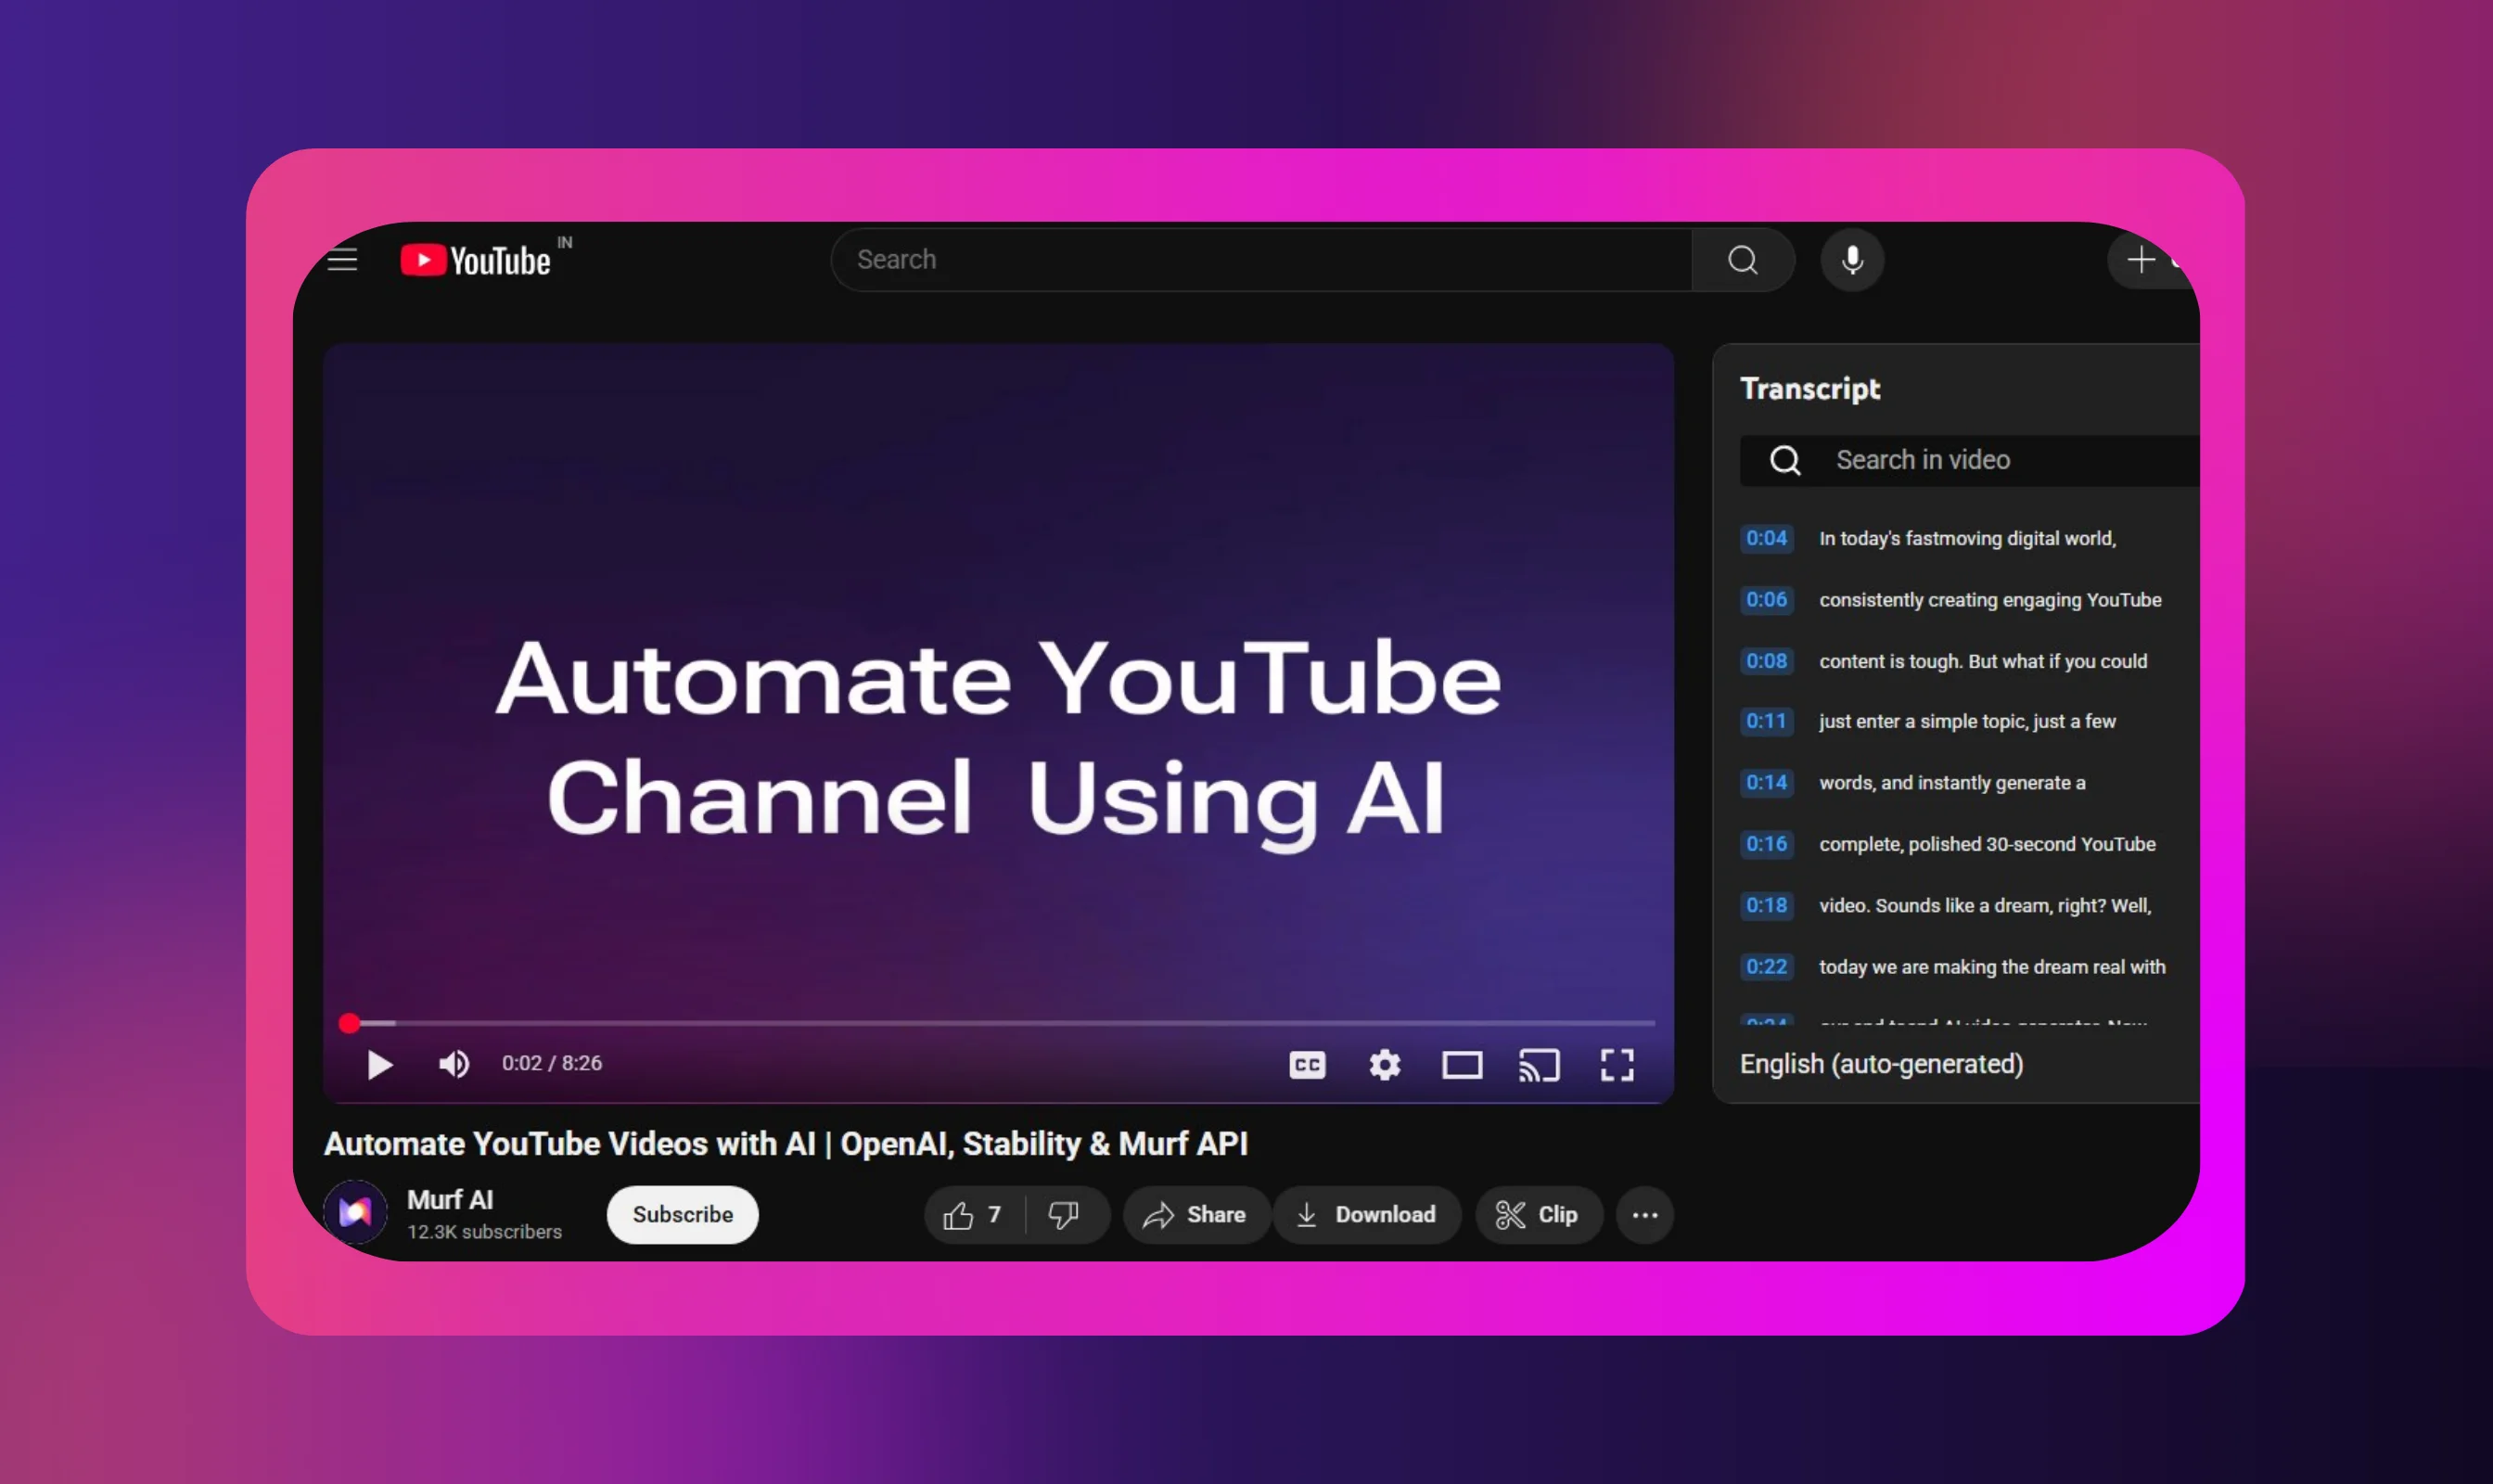Click the search magnifier button
This screenshot has height=1484, width=2493.
(x=1742, y=260)
